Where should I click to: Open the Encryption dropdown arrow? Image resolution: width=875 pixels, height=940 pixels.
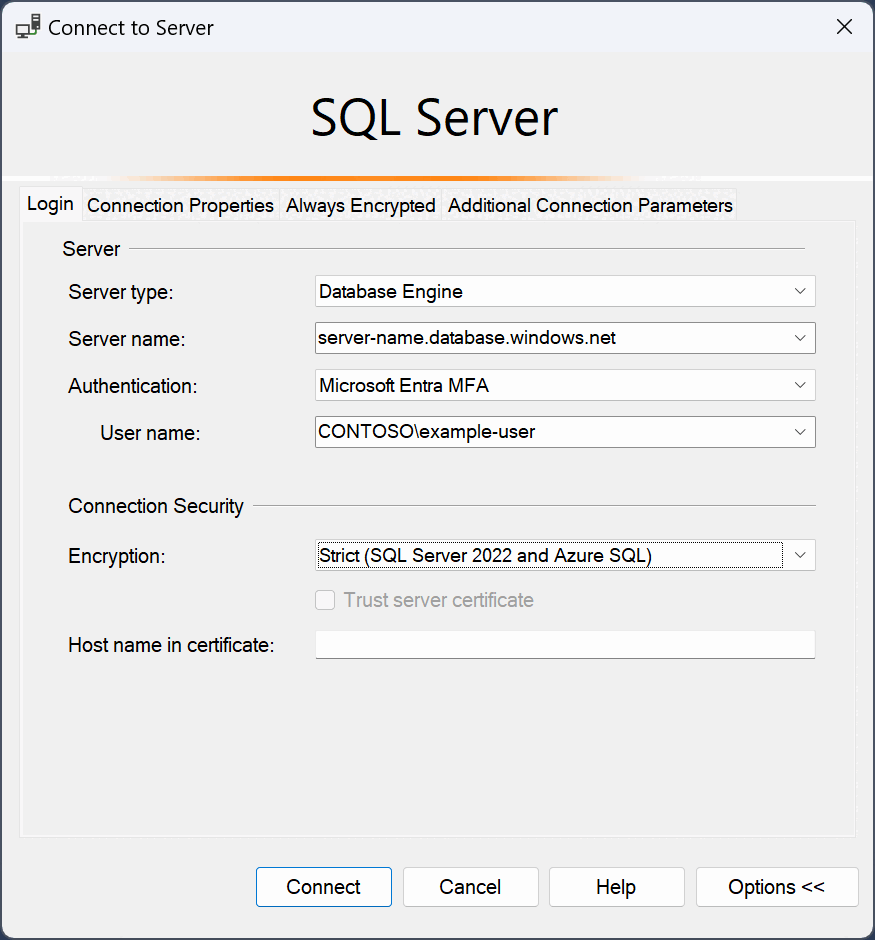(799, 555)
